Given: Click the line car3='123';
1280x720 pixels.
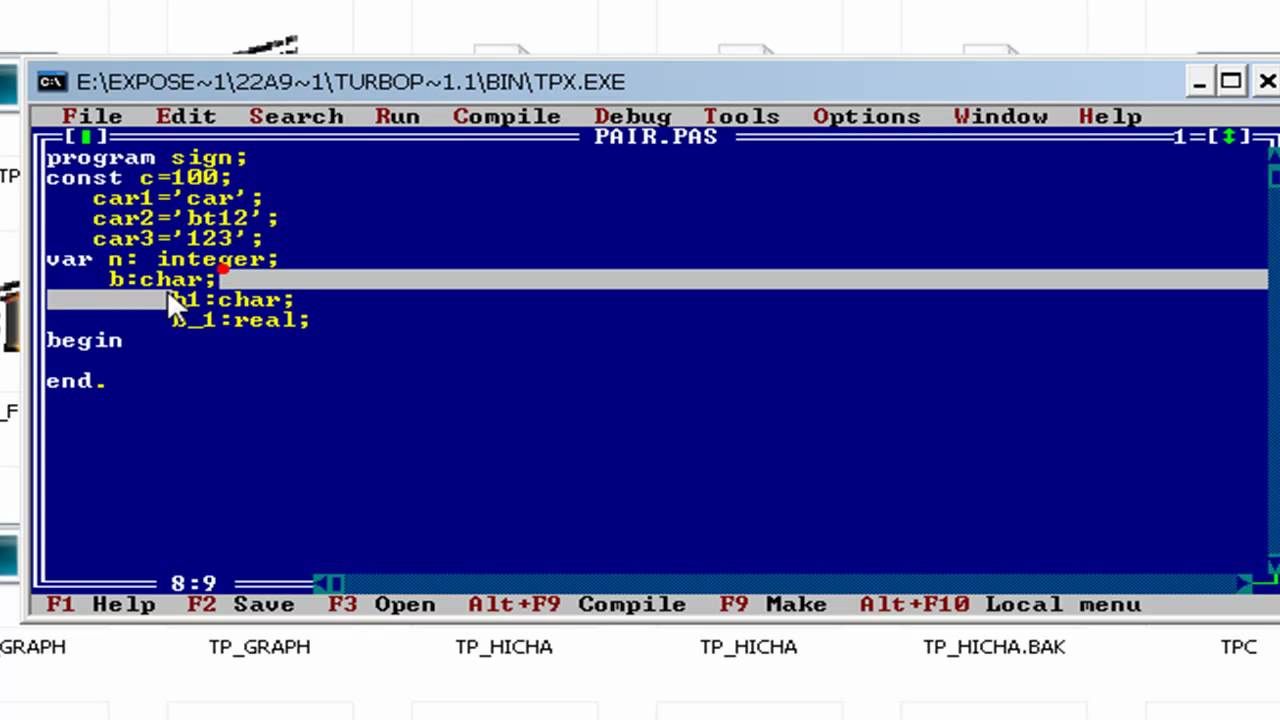Looking at the screenshot, I should coord(178,239).
